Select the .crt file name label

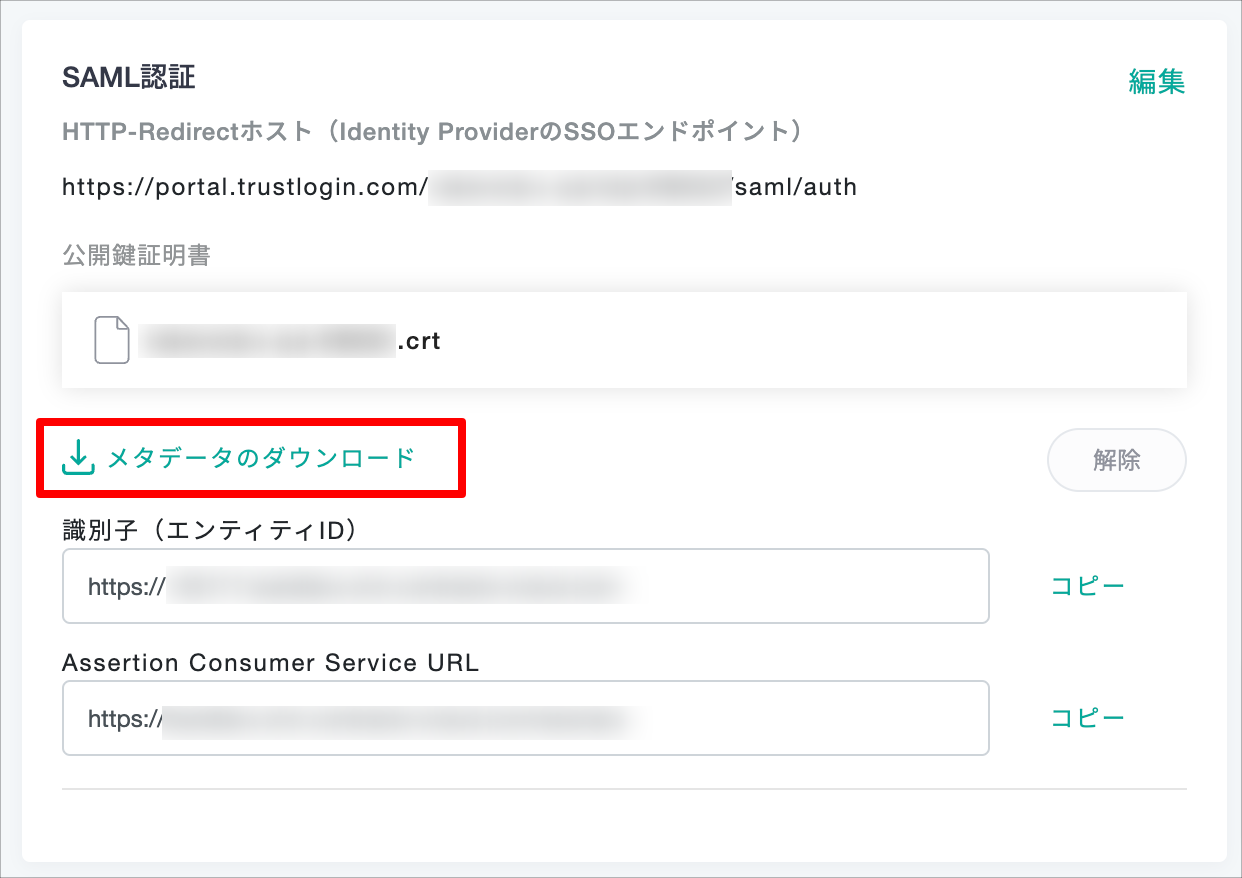[290, 340]
